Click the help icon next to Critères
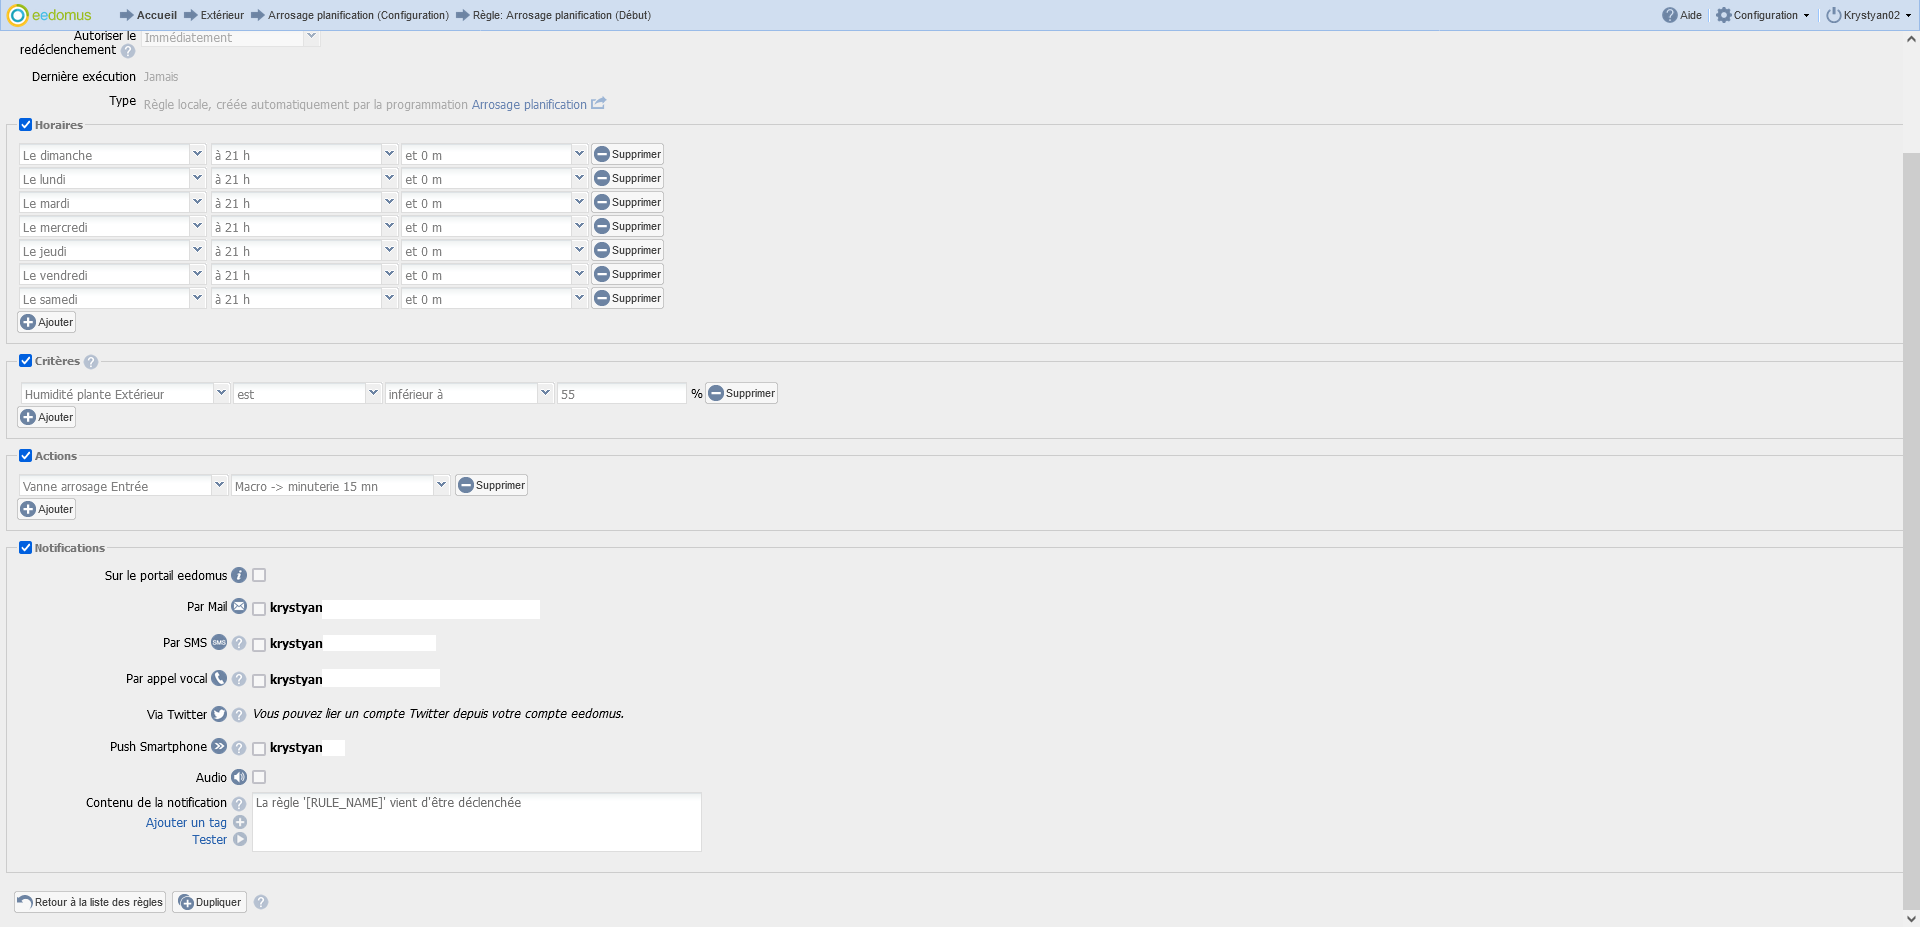 [91, 362]
